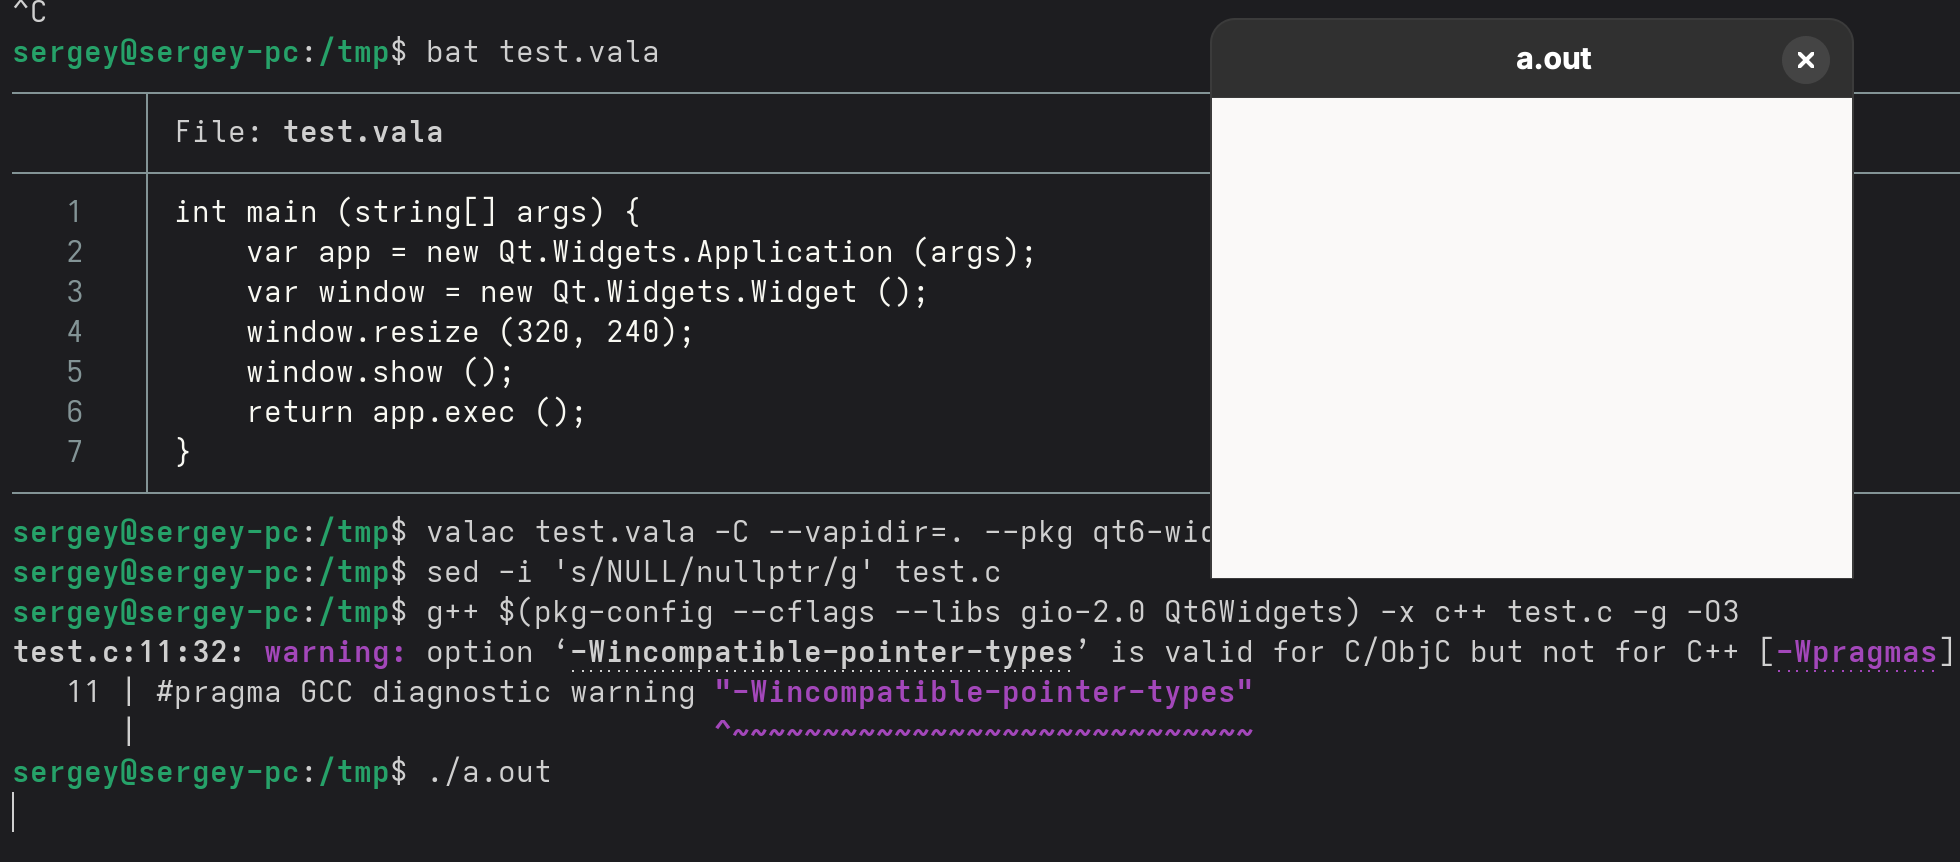Close the a.out window
The image size is (1960, 862).
[1805, 60]
